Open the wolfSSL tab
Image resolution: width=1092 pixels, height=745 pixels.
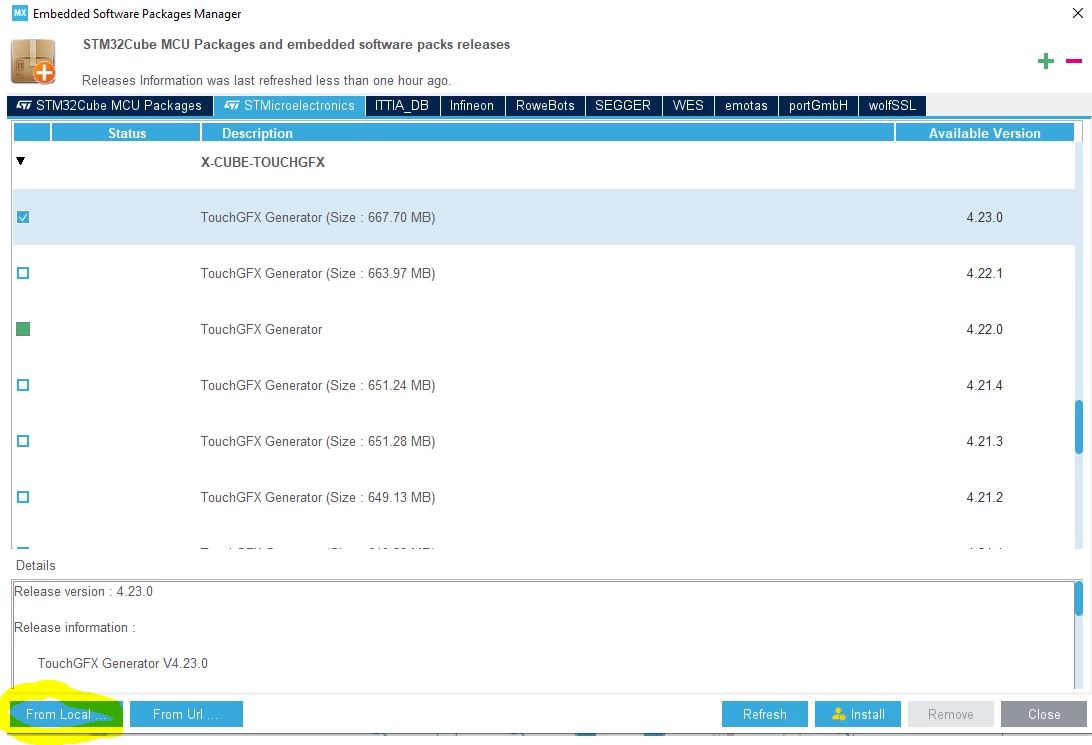(x=892, y=106)
